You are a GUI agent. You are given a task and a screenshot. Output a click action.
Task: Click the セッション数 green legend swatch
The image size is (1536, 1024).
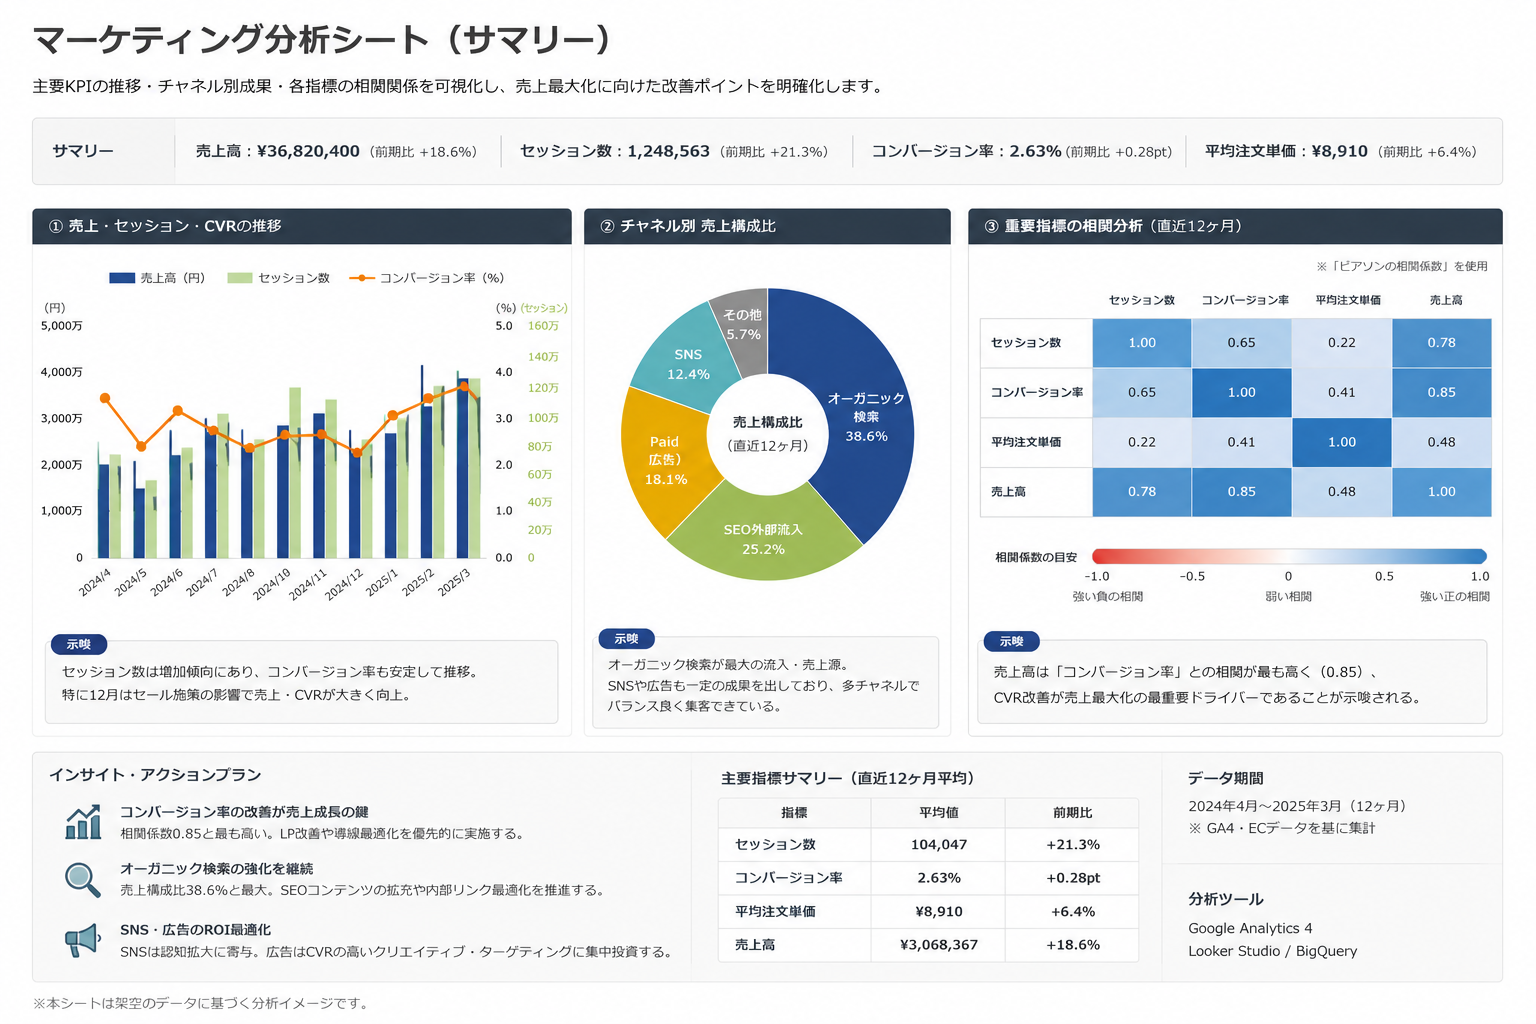[x=240, y=278]
